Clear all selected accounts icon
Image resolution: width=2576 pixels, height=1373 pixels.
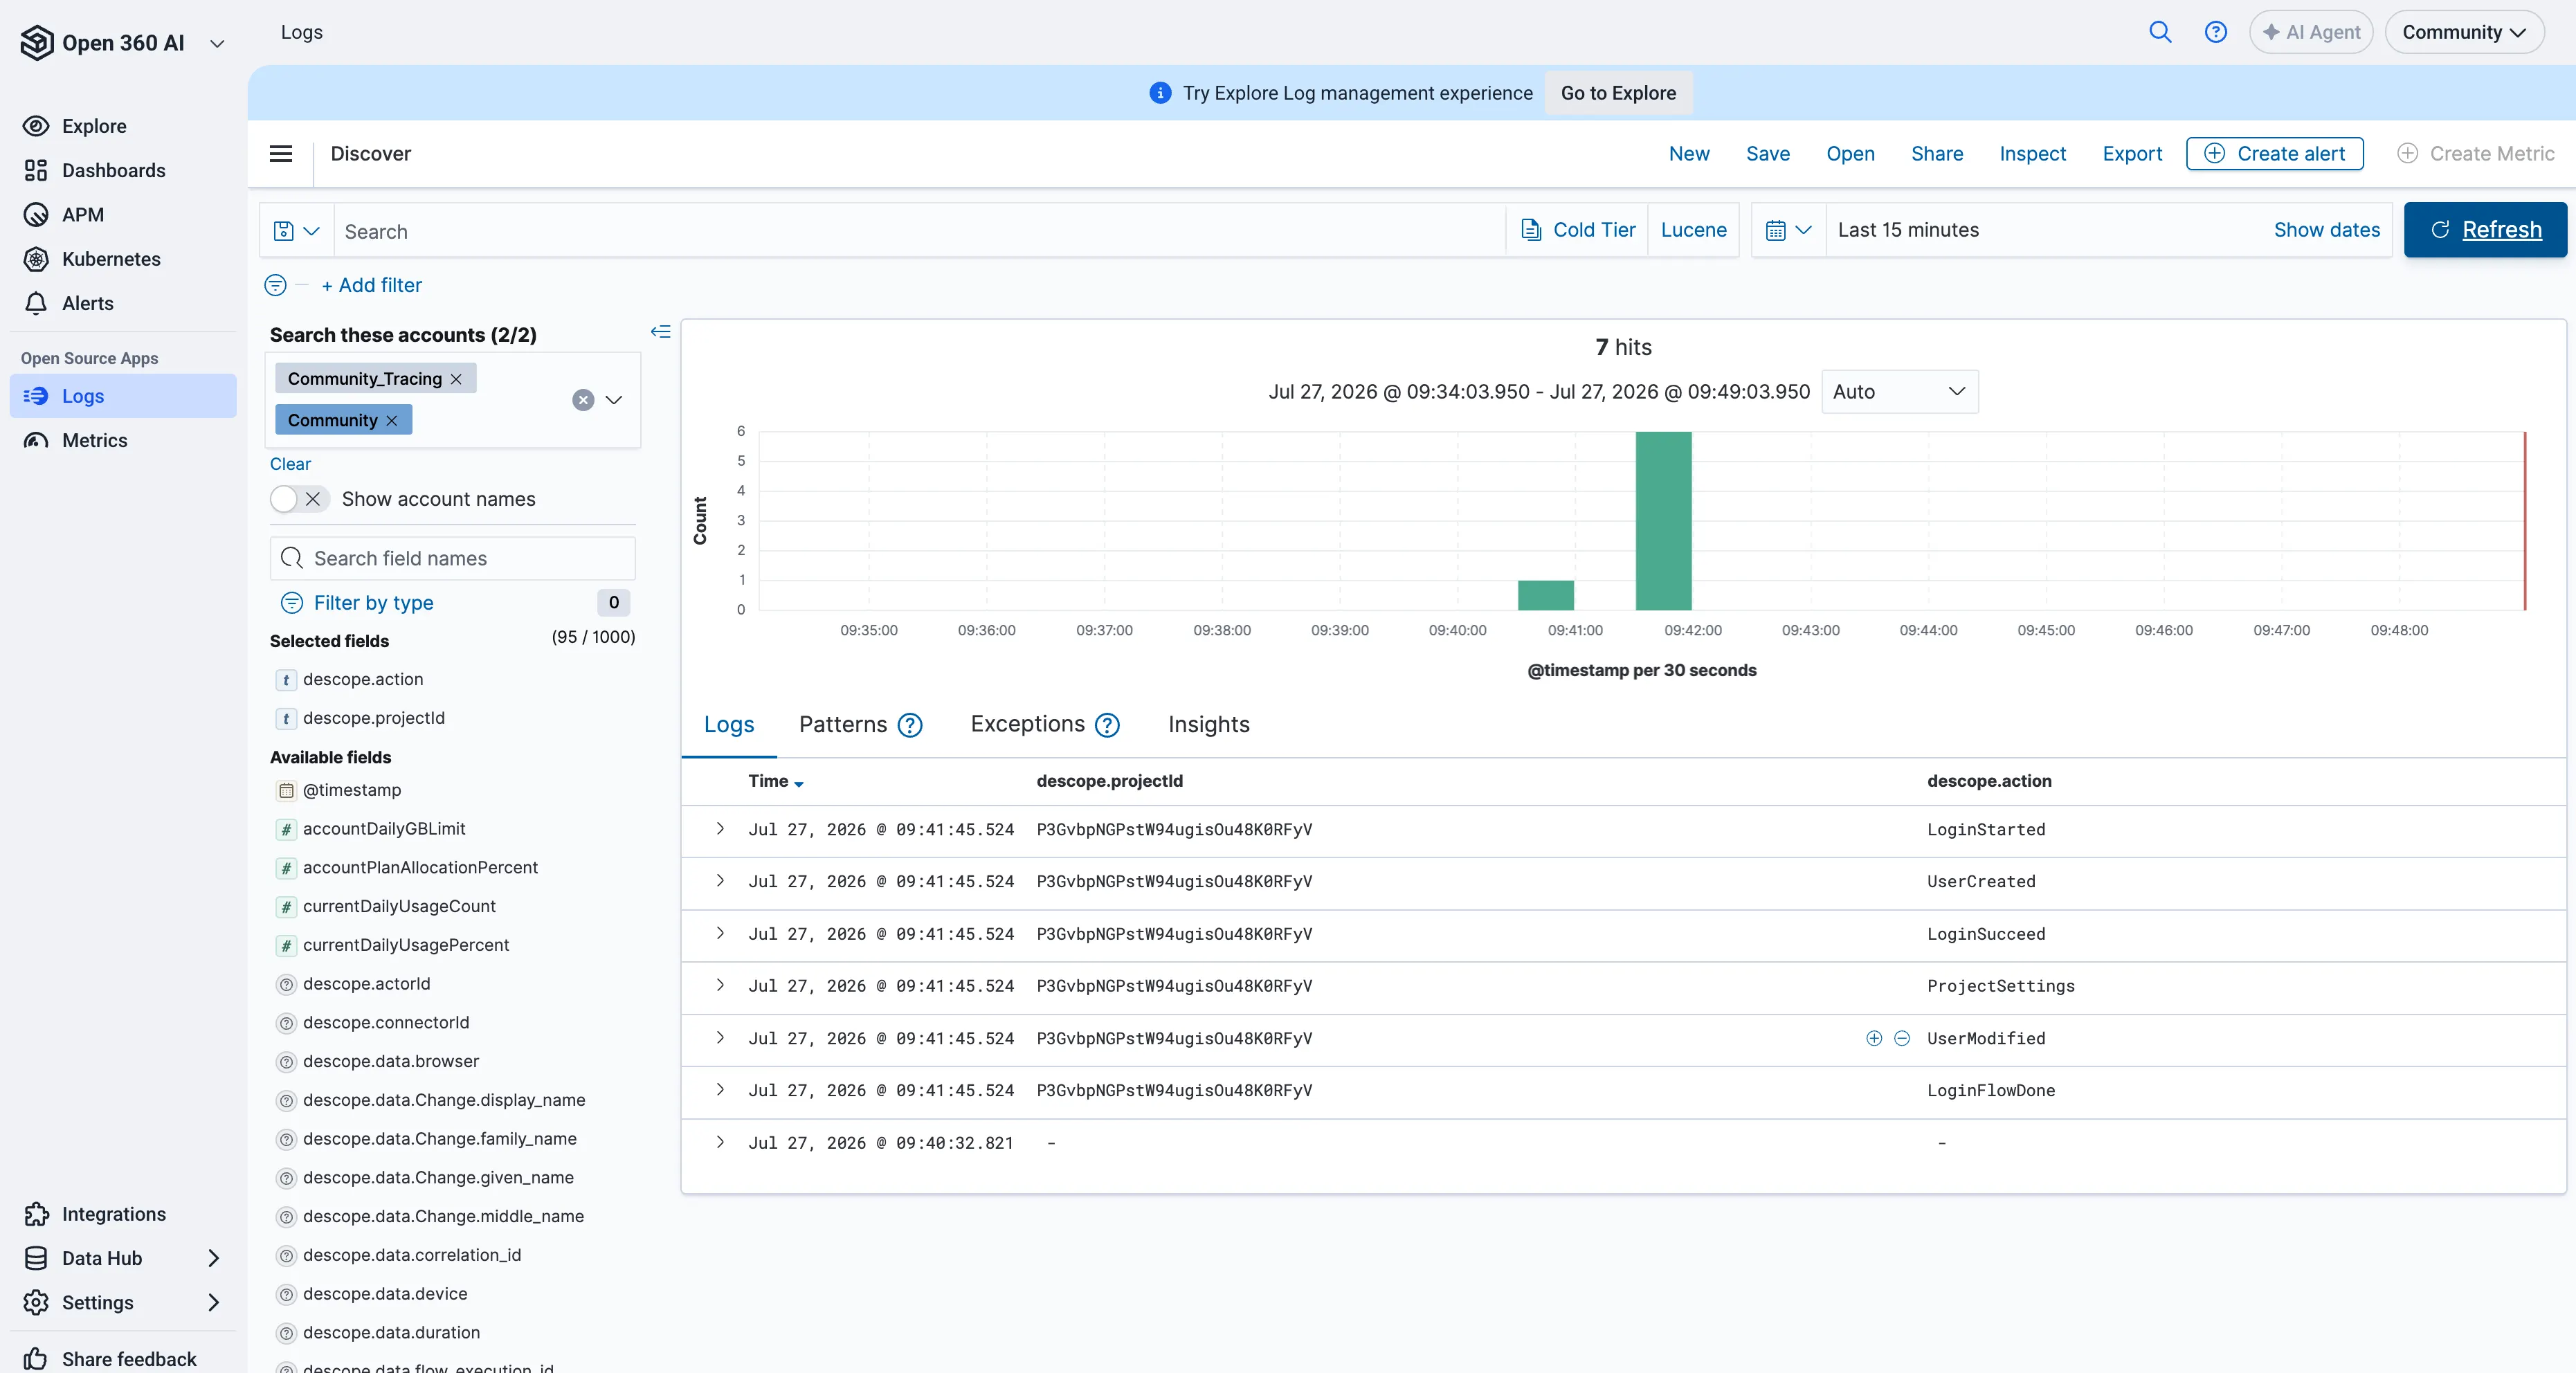coord(583,400)
